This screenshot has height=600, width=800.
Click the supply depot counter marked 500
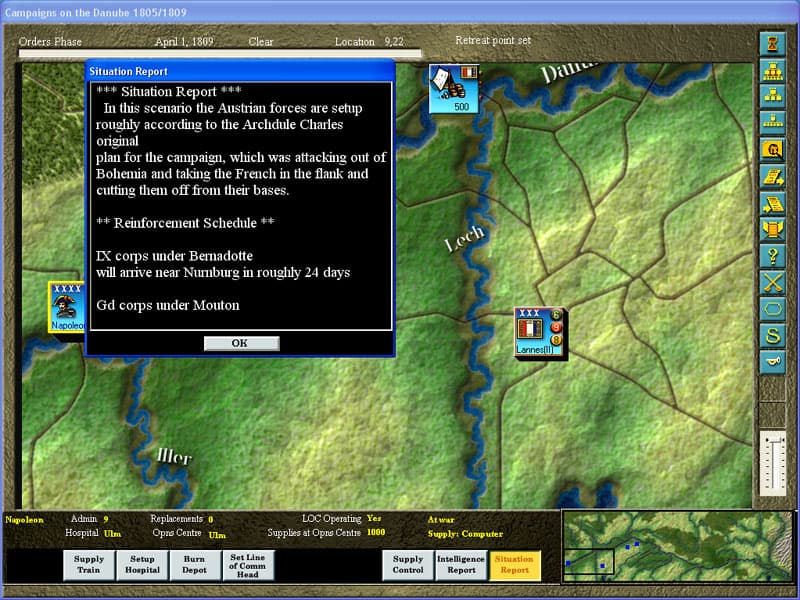point(454,88)
